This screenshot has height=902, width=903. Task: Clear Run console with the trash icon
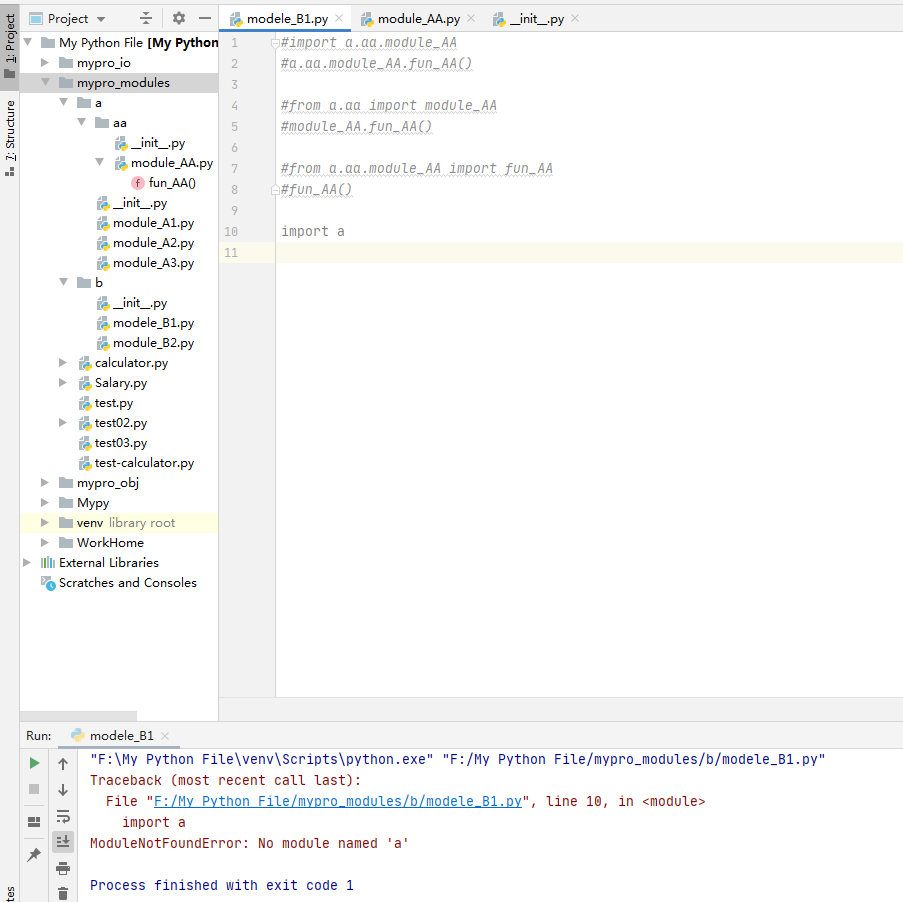pyautogui.click(x=63, y=893)
